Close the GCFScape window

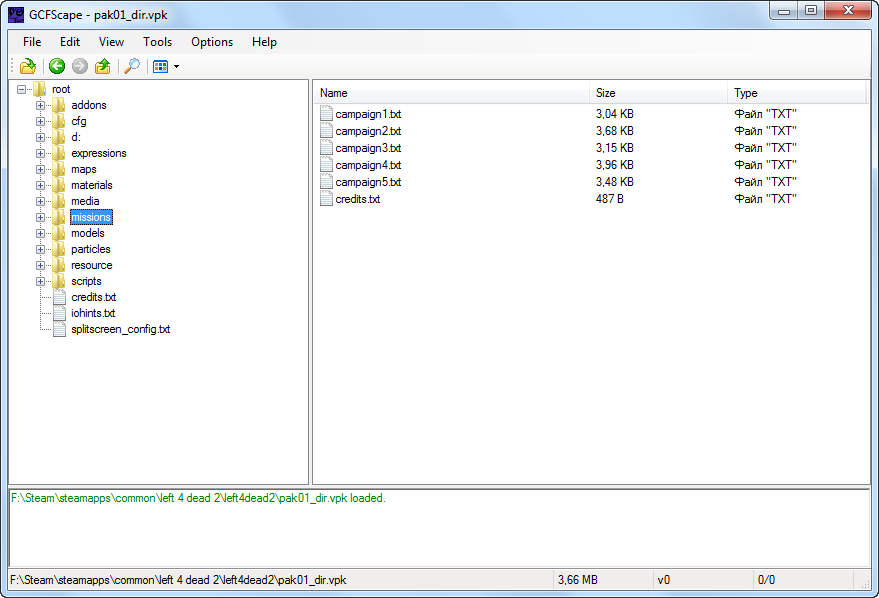click(848, 11)
